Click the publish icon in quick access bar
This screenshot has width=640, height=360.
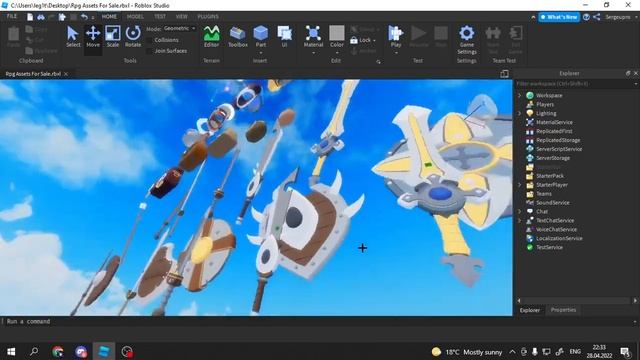tap(62, 17)
